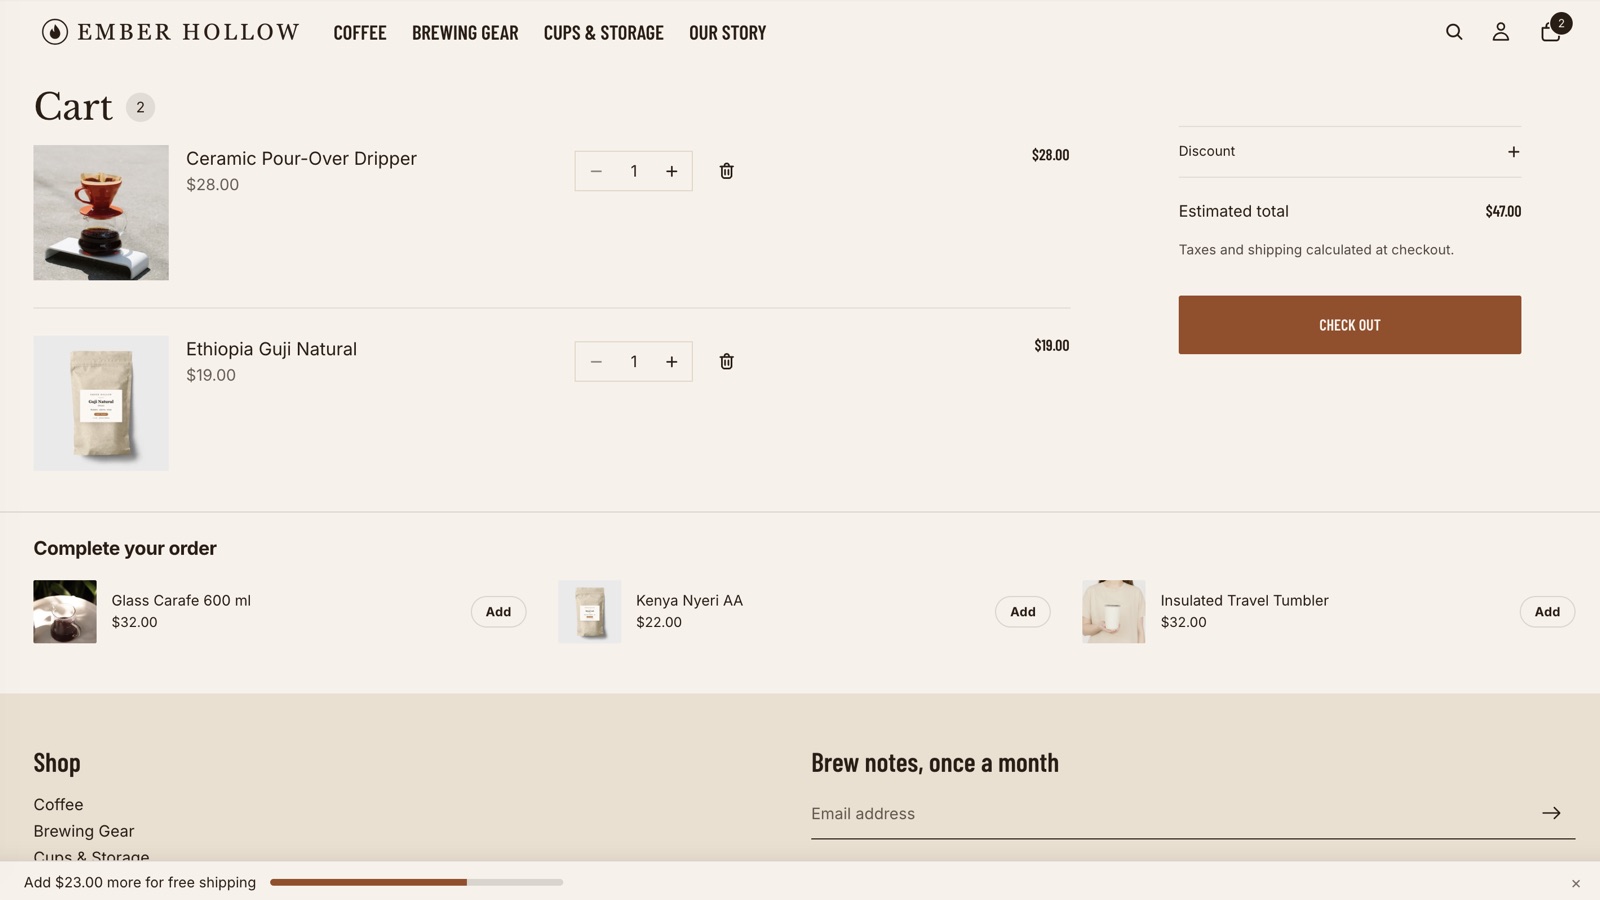This screenshot has width=1600, height=900.
Task: Click the Ethiopia Guji quantity field
Action: 634,362
